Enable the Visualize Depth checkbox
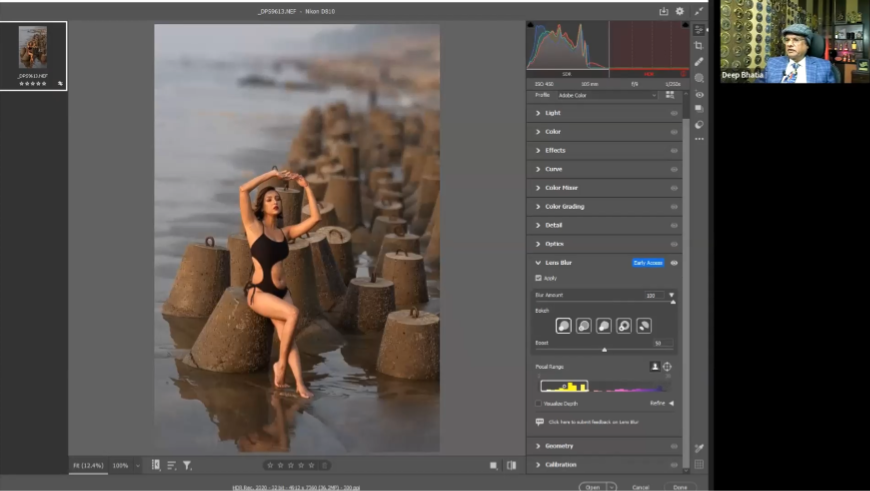 click(x=538, y=403)
